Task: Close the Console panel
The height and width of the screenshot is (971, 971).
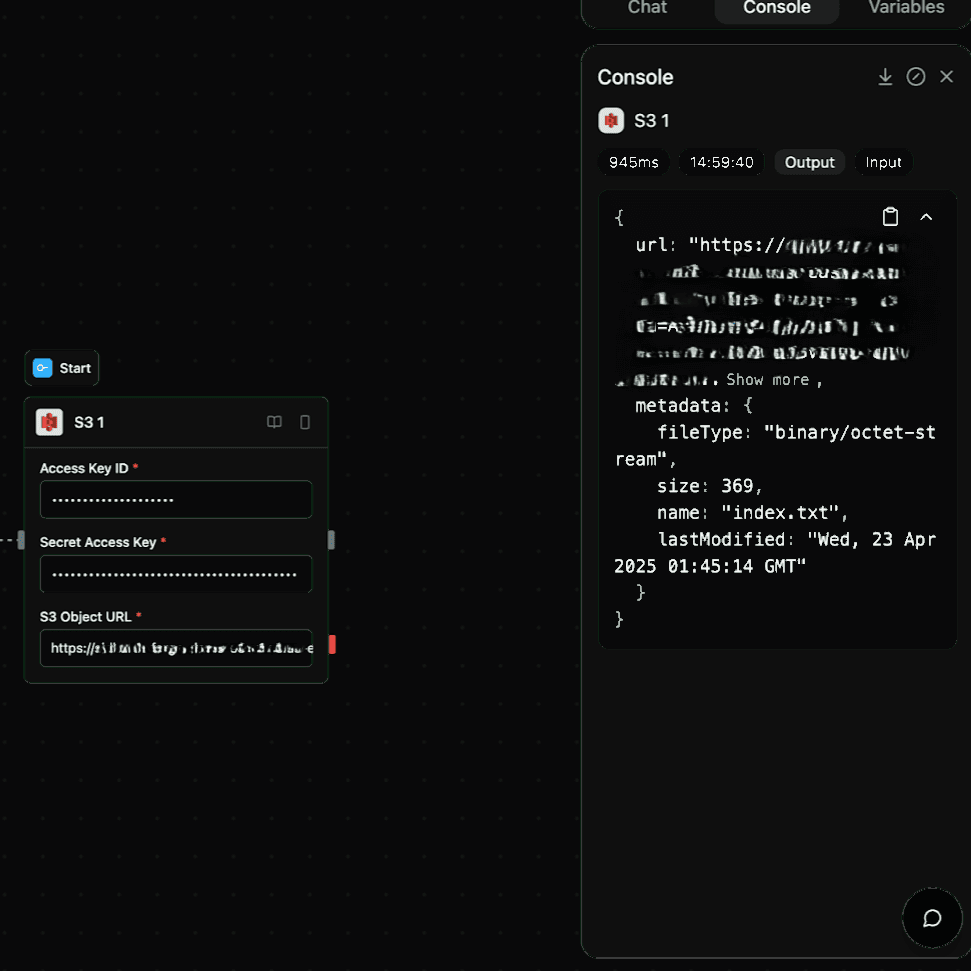Action: (x=946, y=76)
